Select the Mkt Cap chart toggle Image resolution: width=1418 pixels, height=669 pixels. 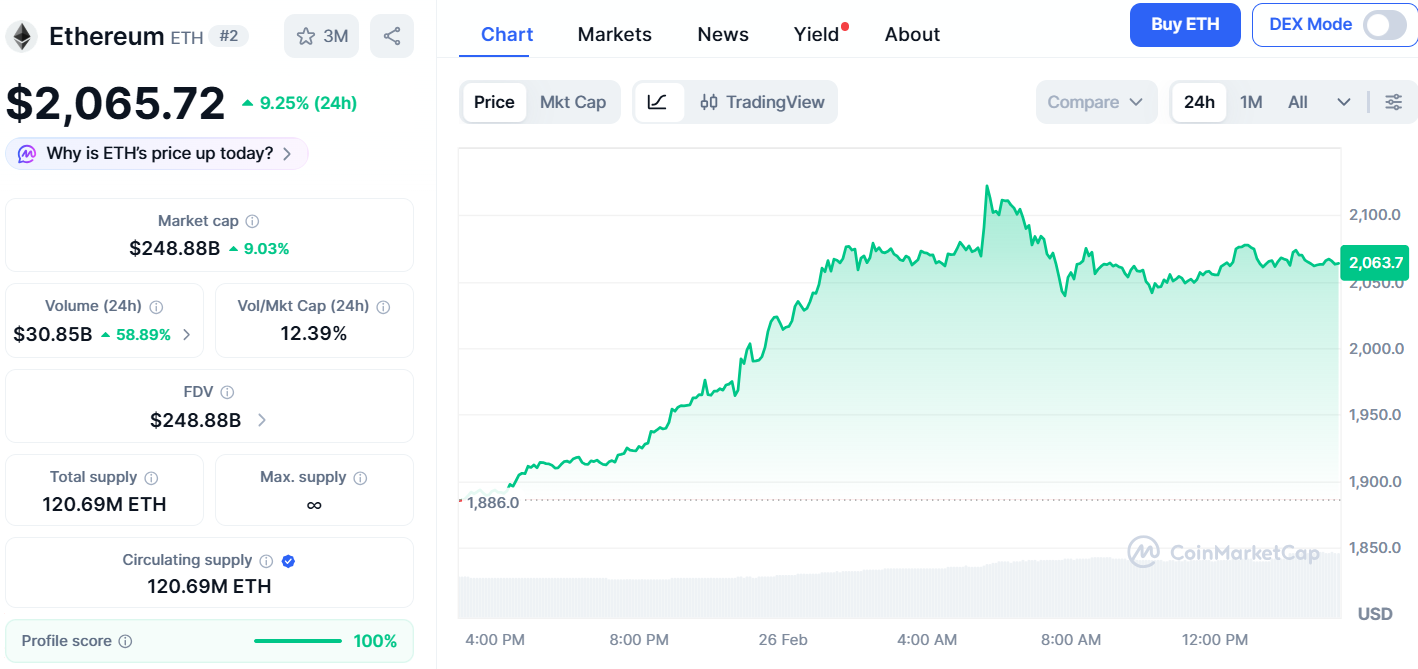pyautogui.click(x=573, y=102)
